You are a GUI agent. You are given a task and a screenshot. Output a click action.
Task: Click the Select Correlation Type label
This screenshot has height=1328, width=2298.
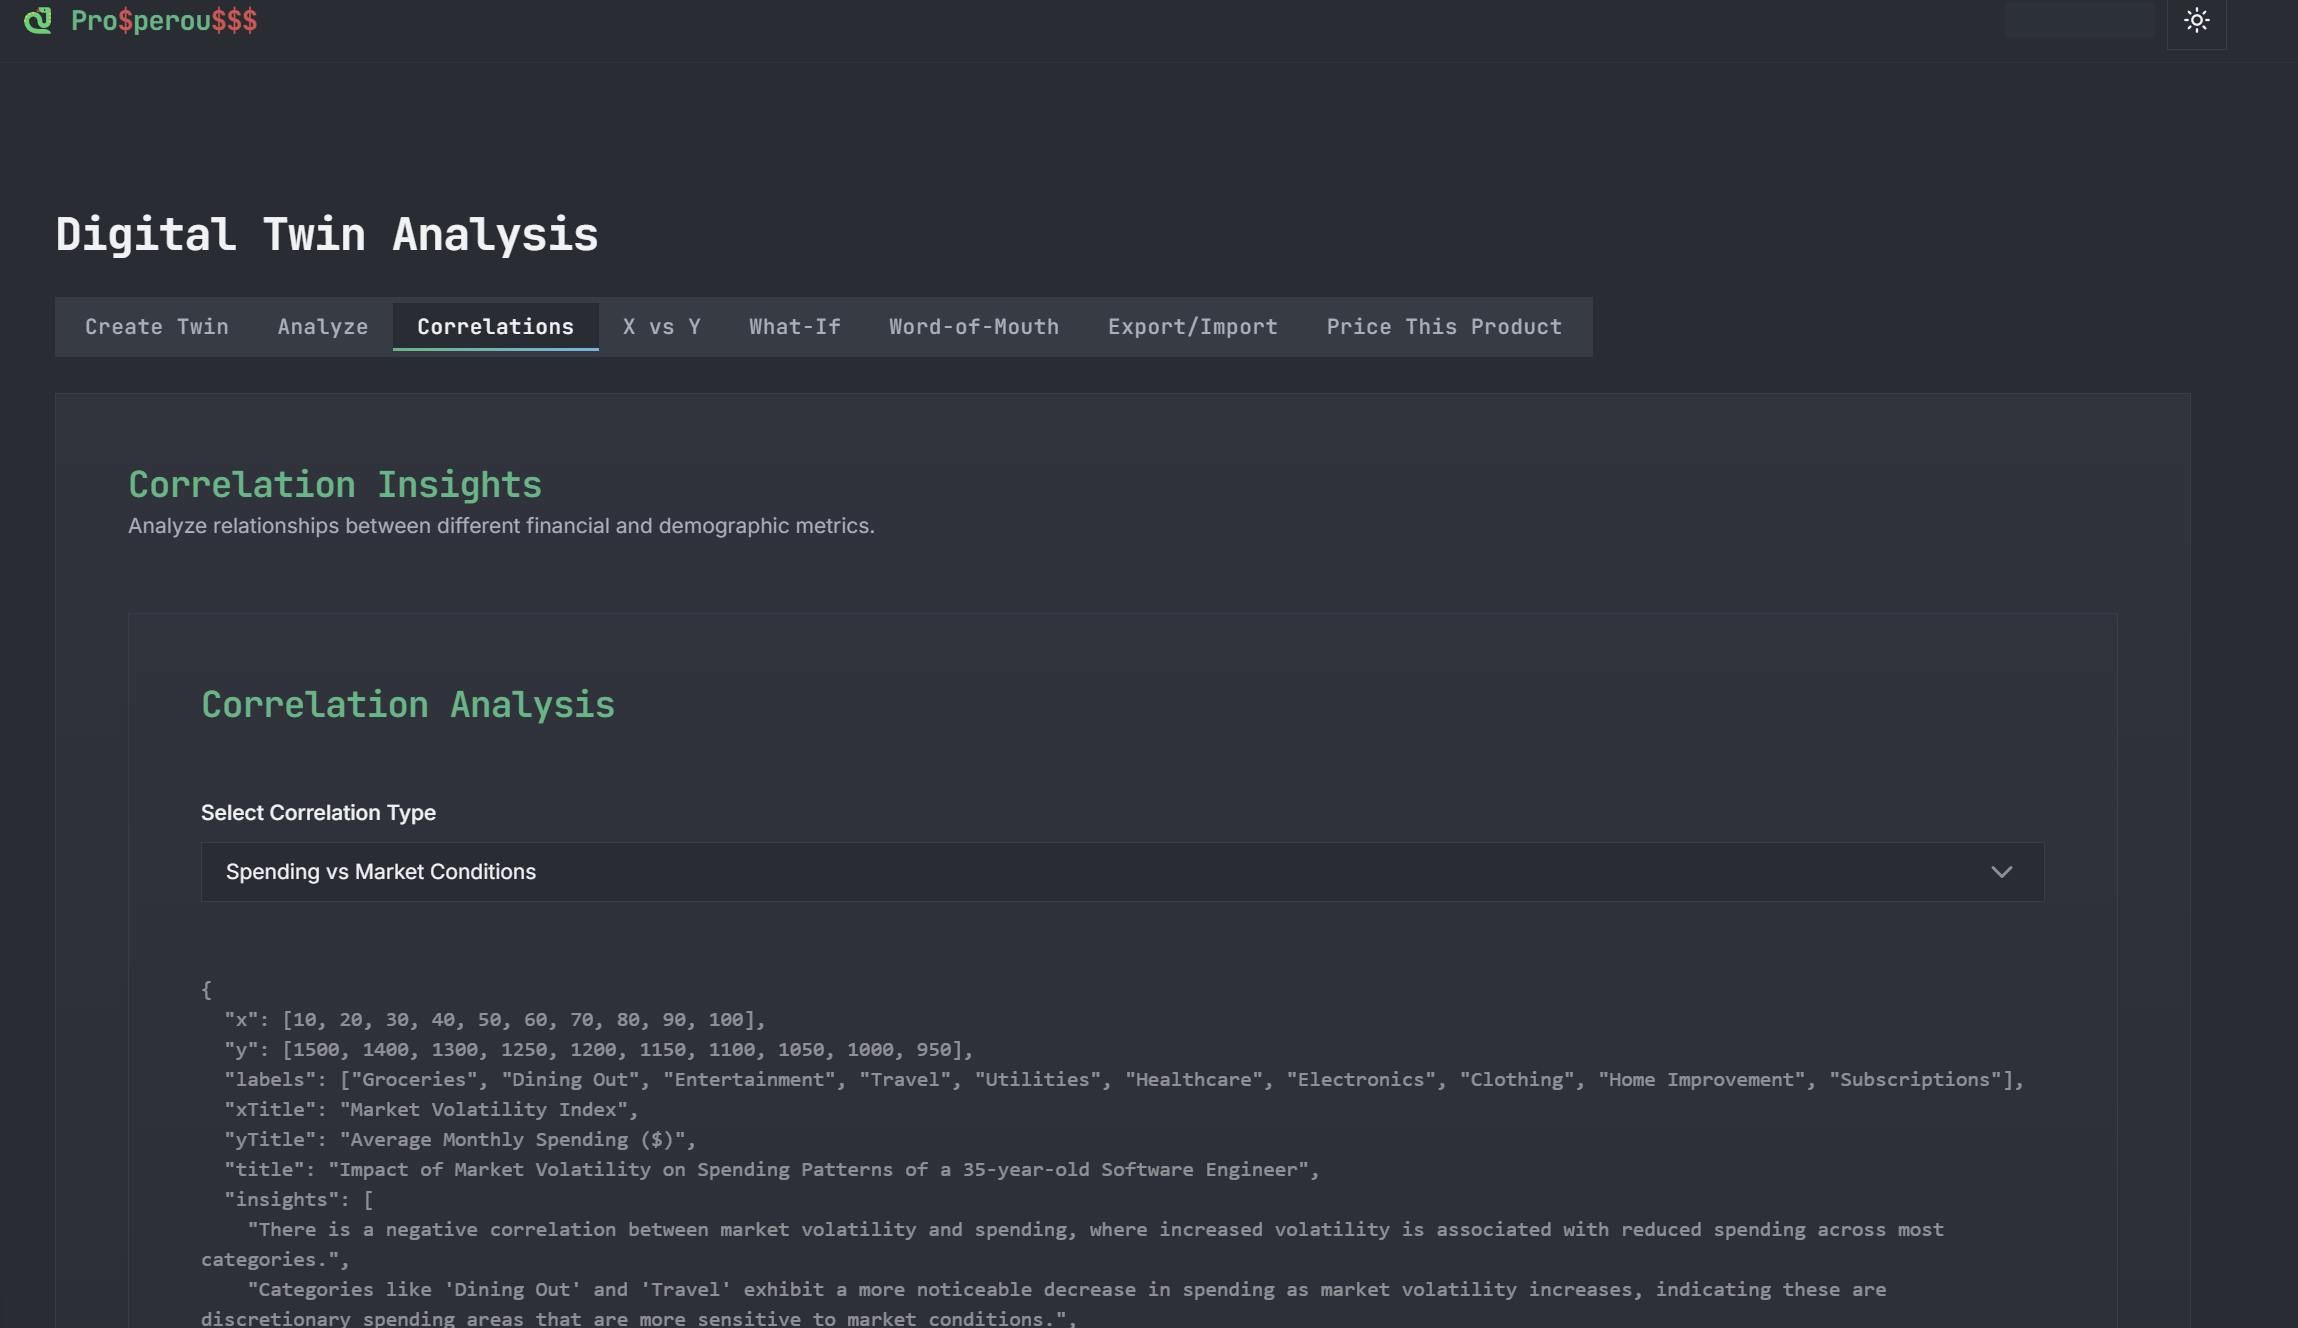coord(318,813)
